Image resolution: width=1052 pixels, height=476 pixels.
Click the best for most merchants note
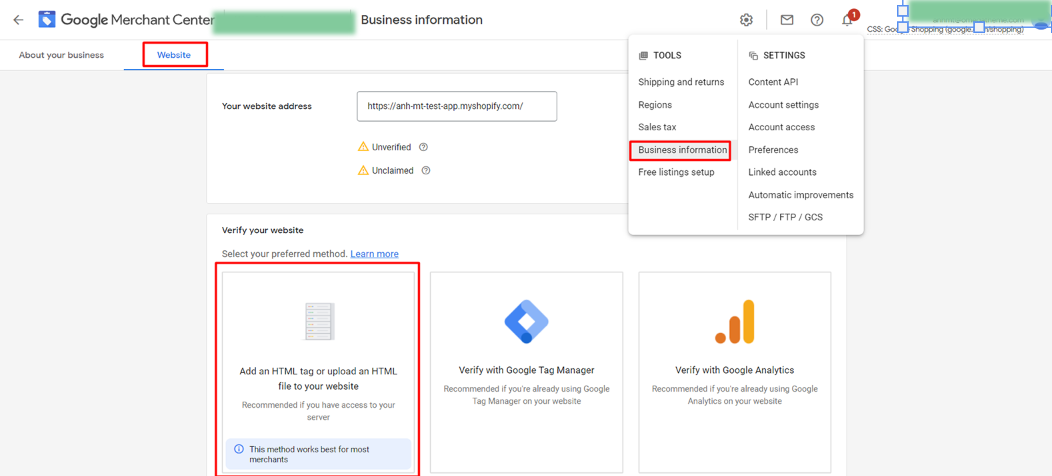[319, 454]
